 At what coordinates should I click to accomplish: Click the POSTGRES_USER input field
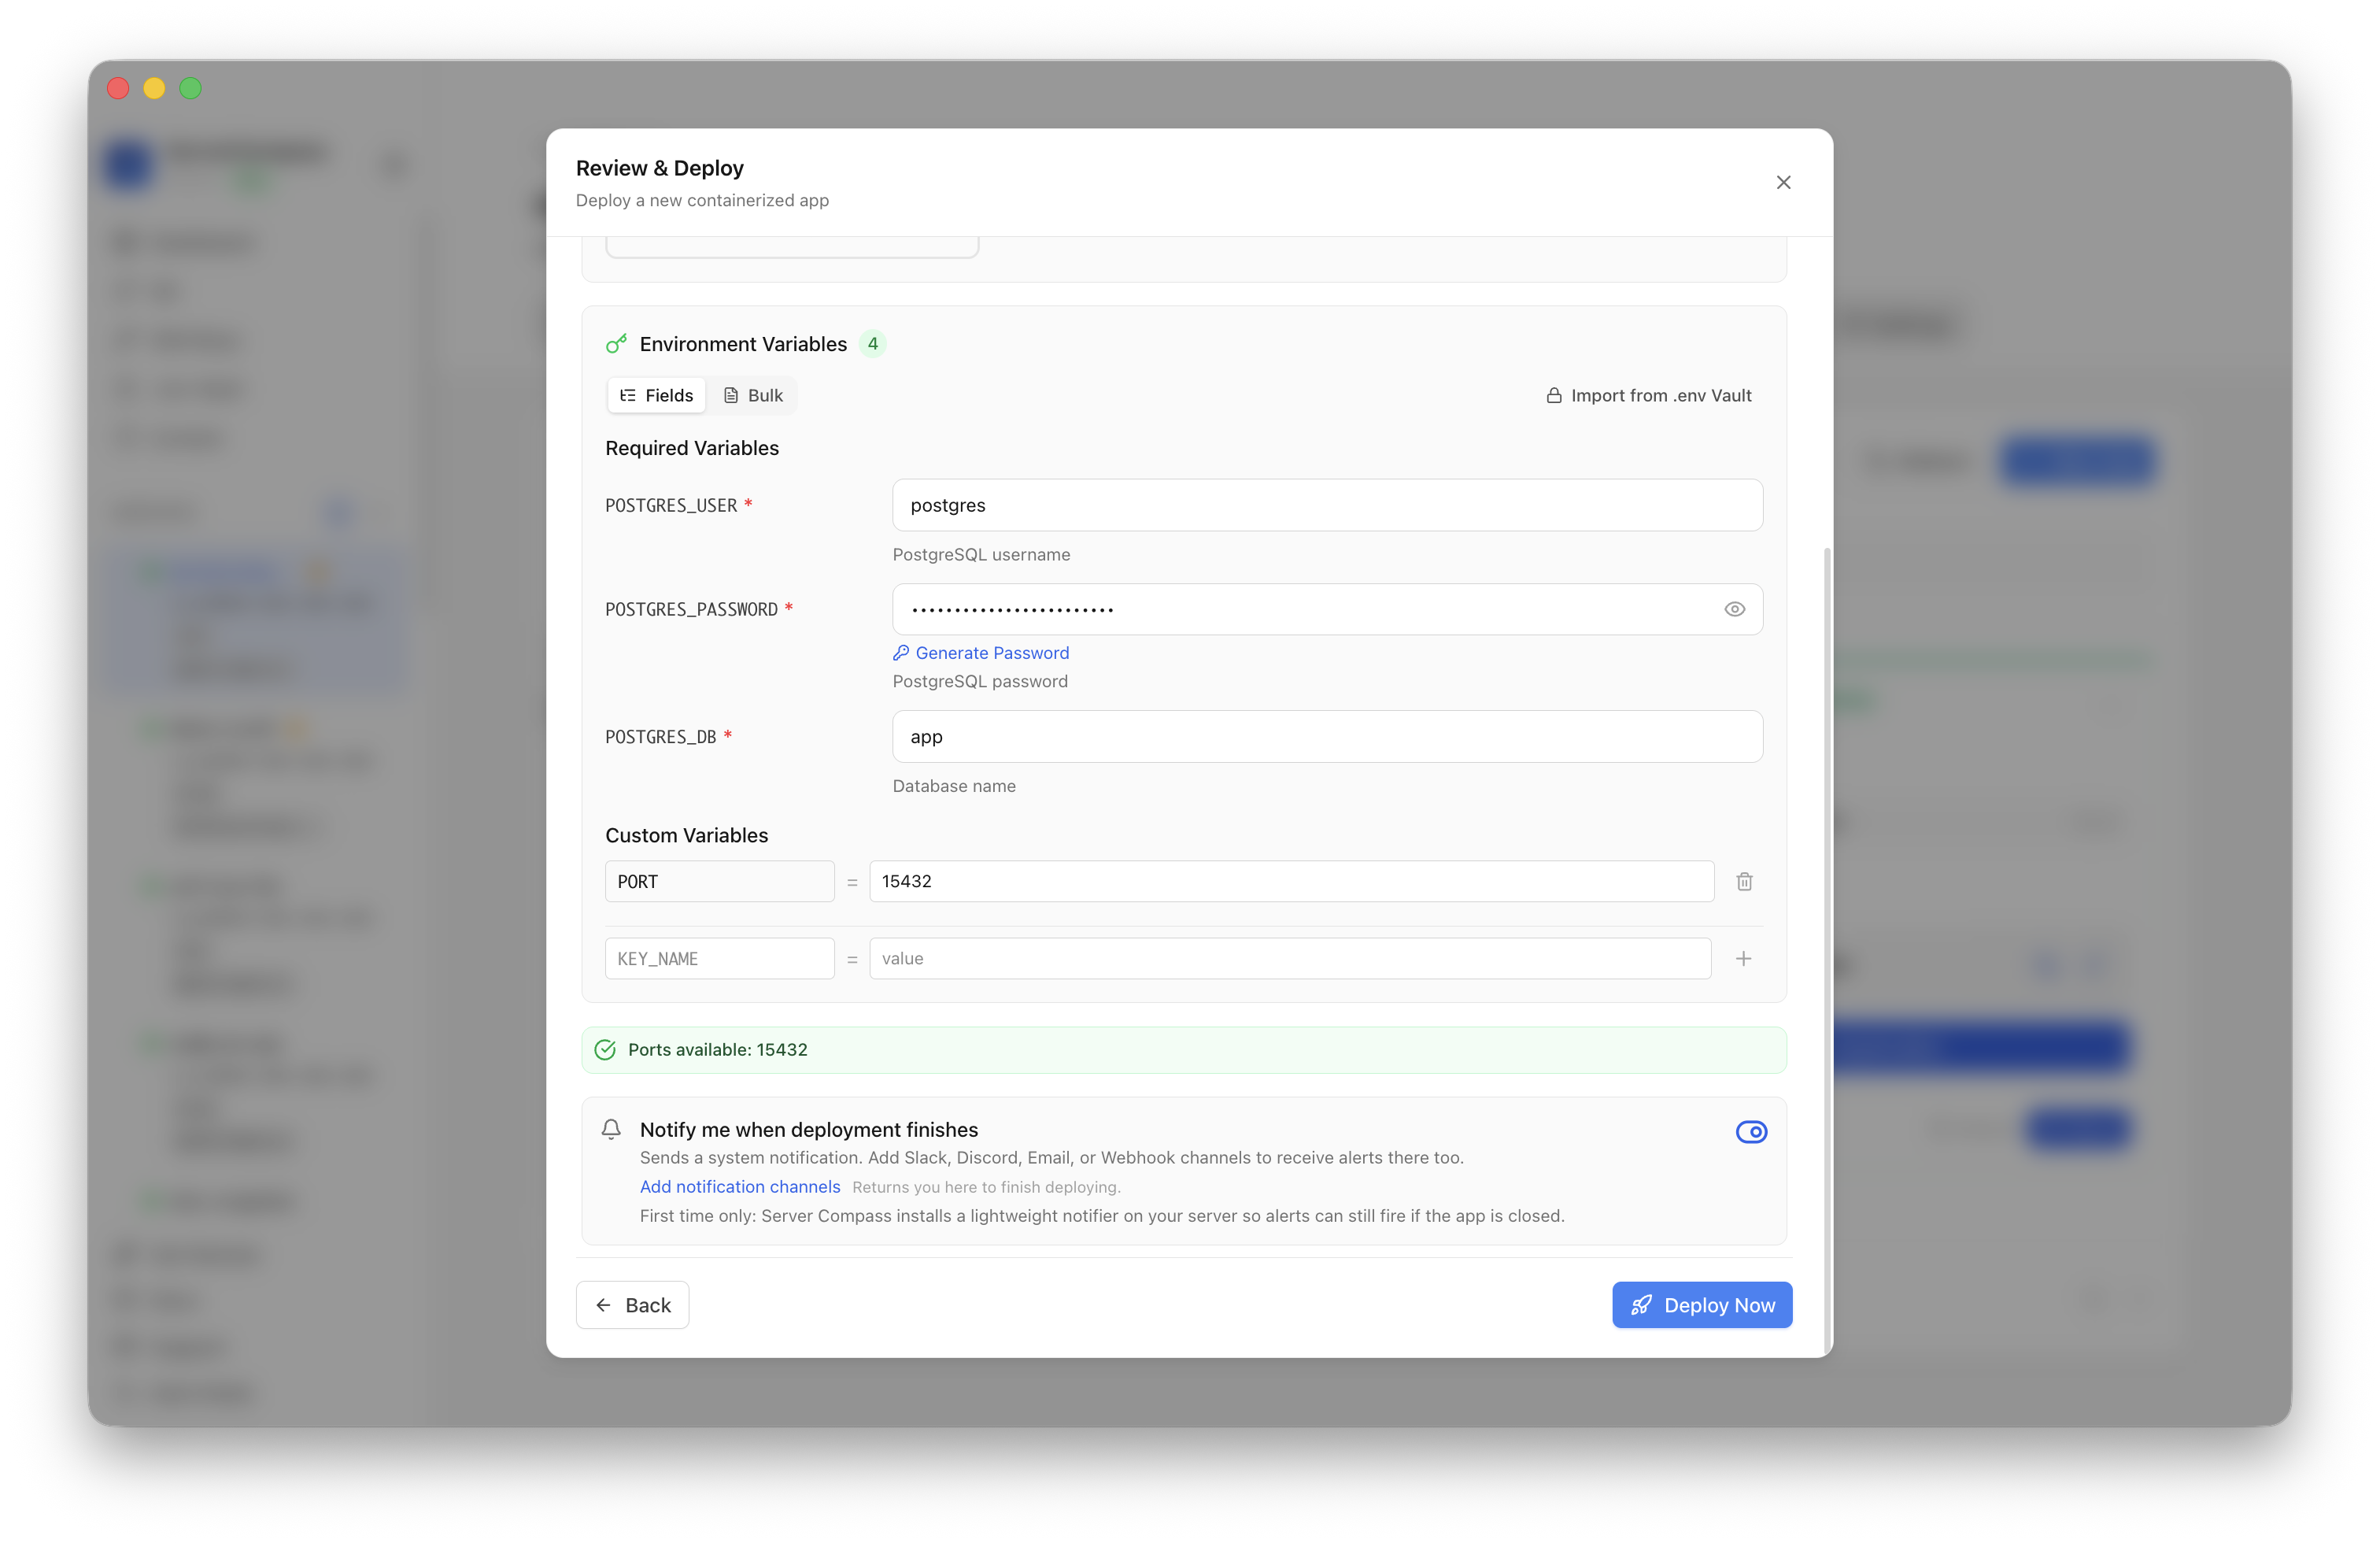(1327, 505)
